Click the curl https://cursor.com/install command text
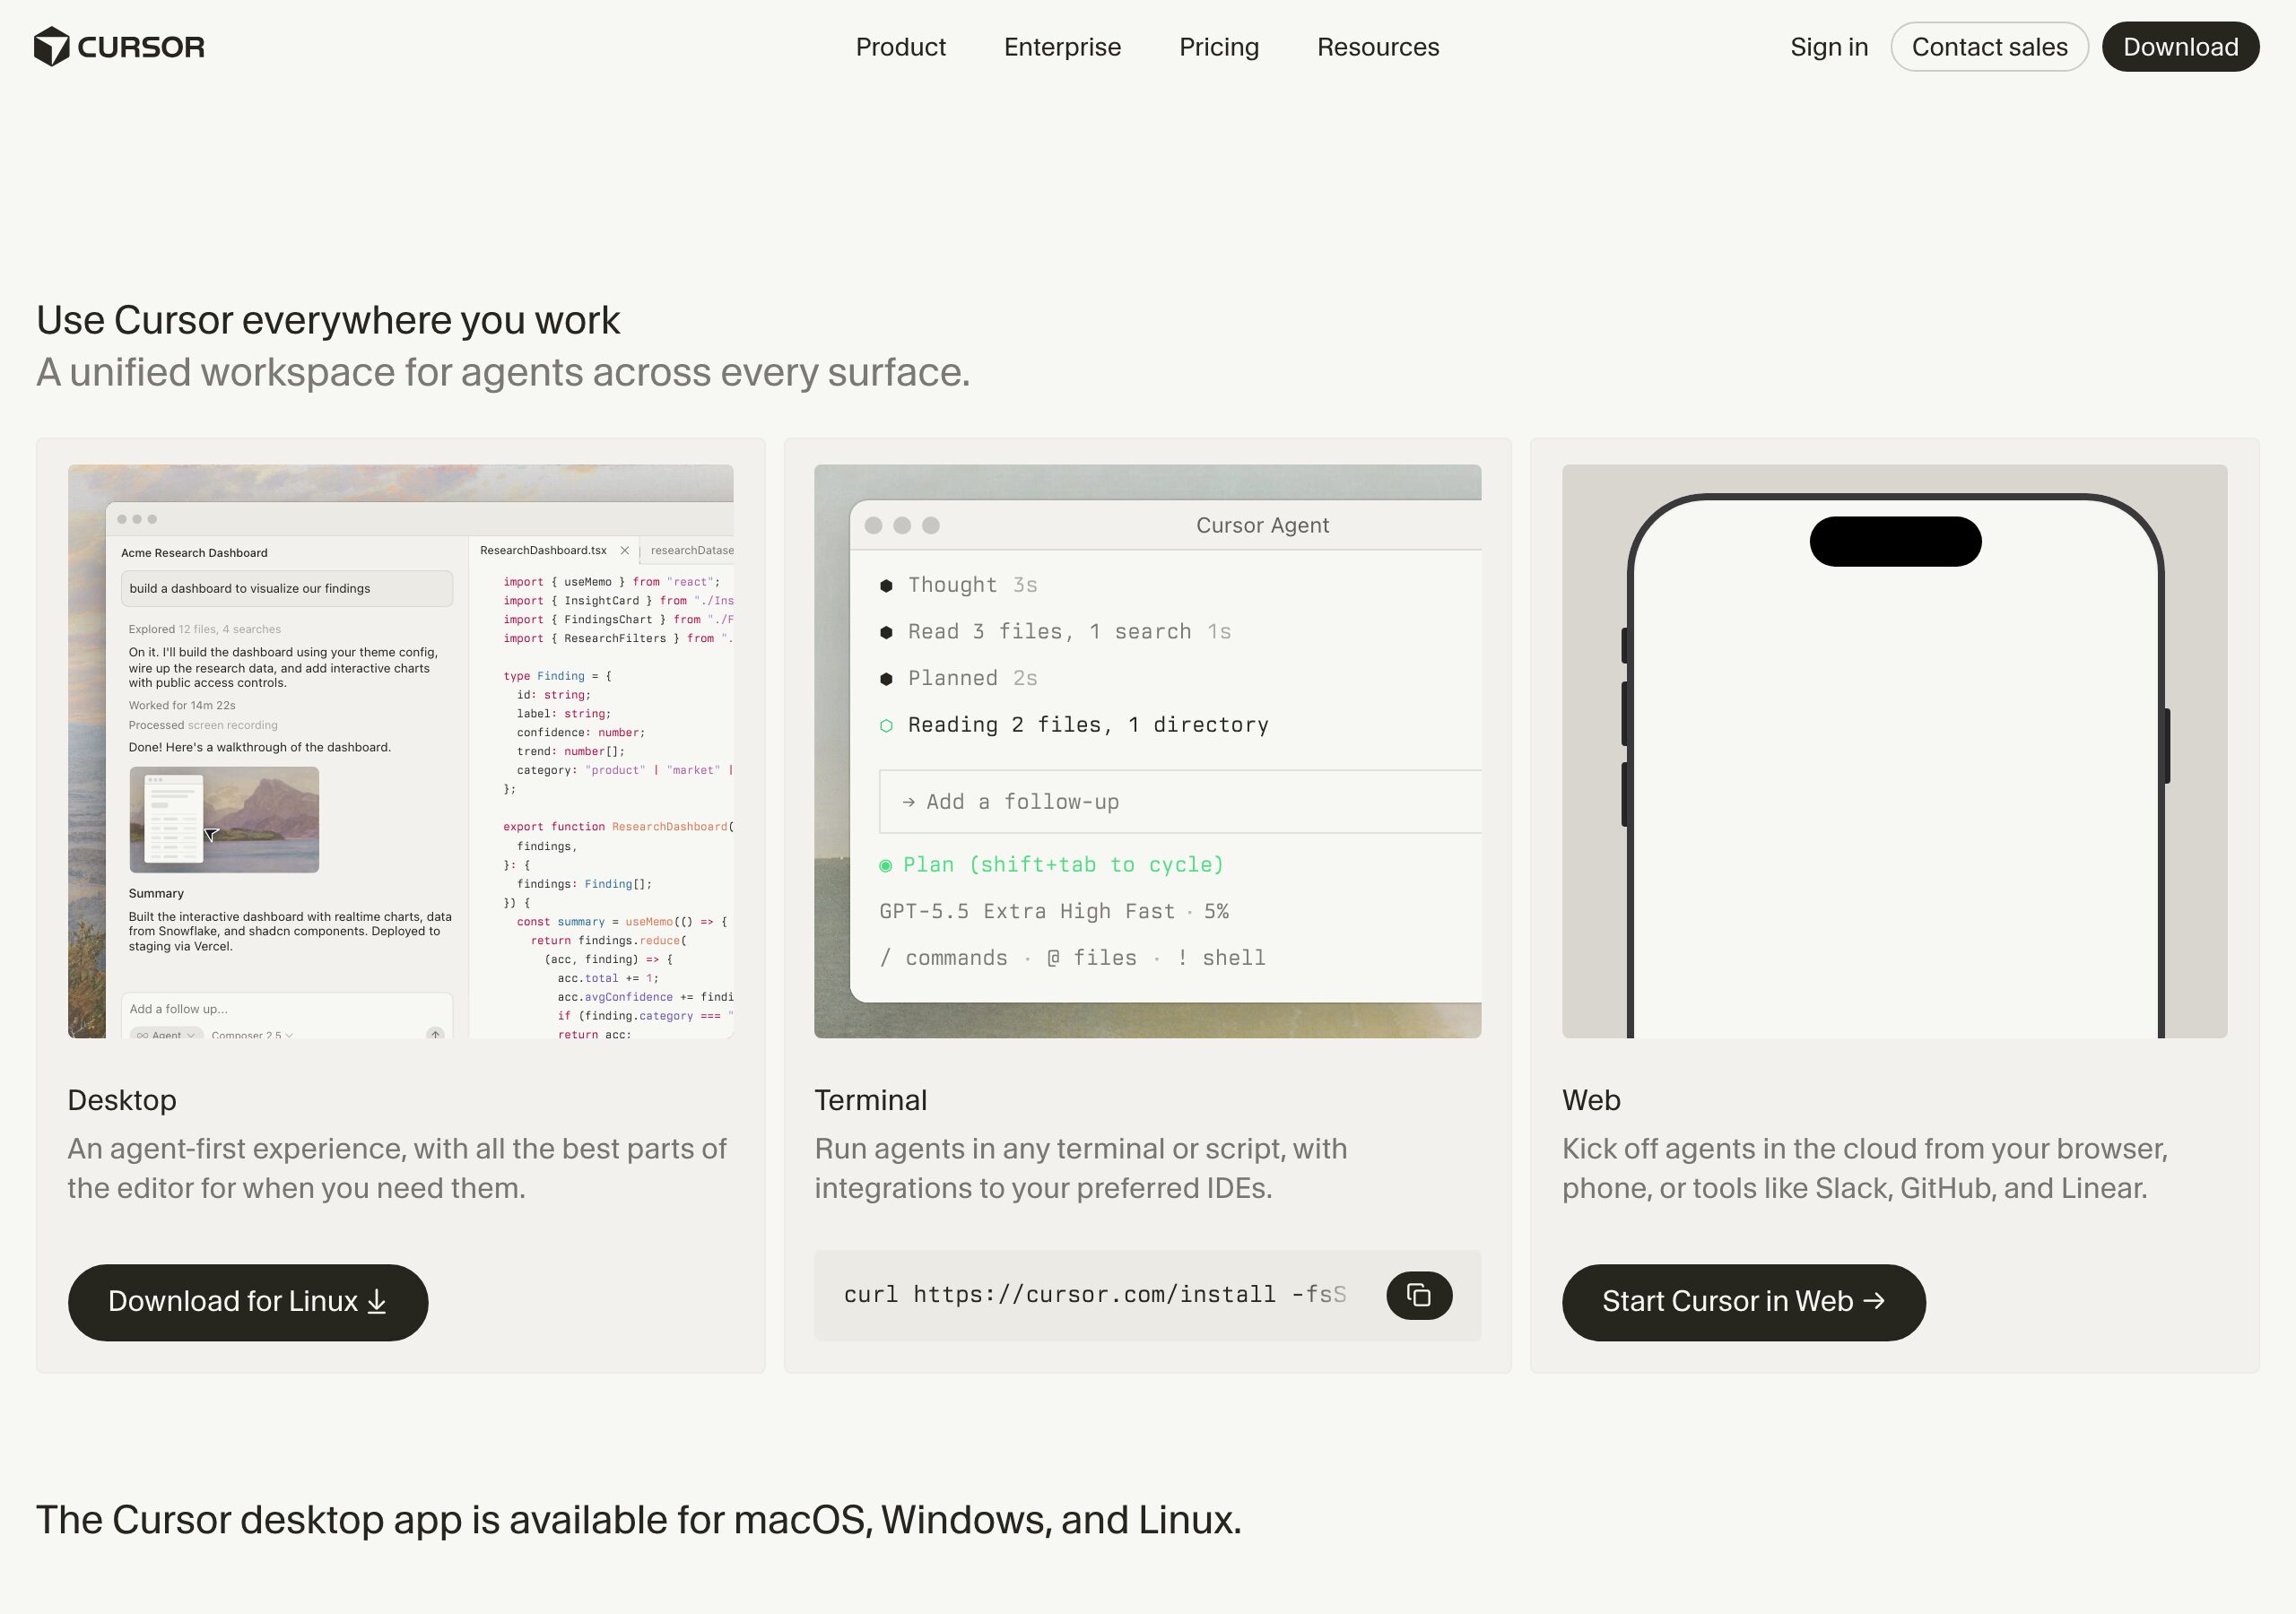The height and width of the screenshot is (1614, 2296). (1095, 1295)
